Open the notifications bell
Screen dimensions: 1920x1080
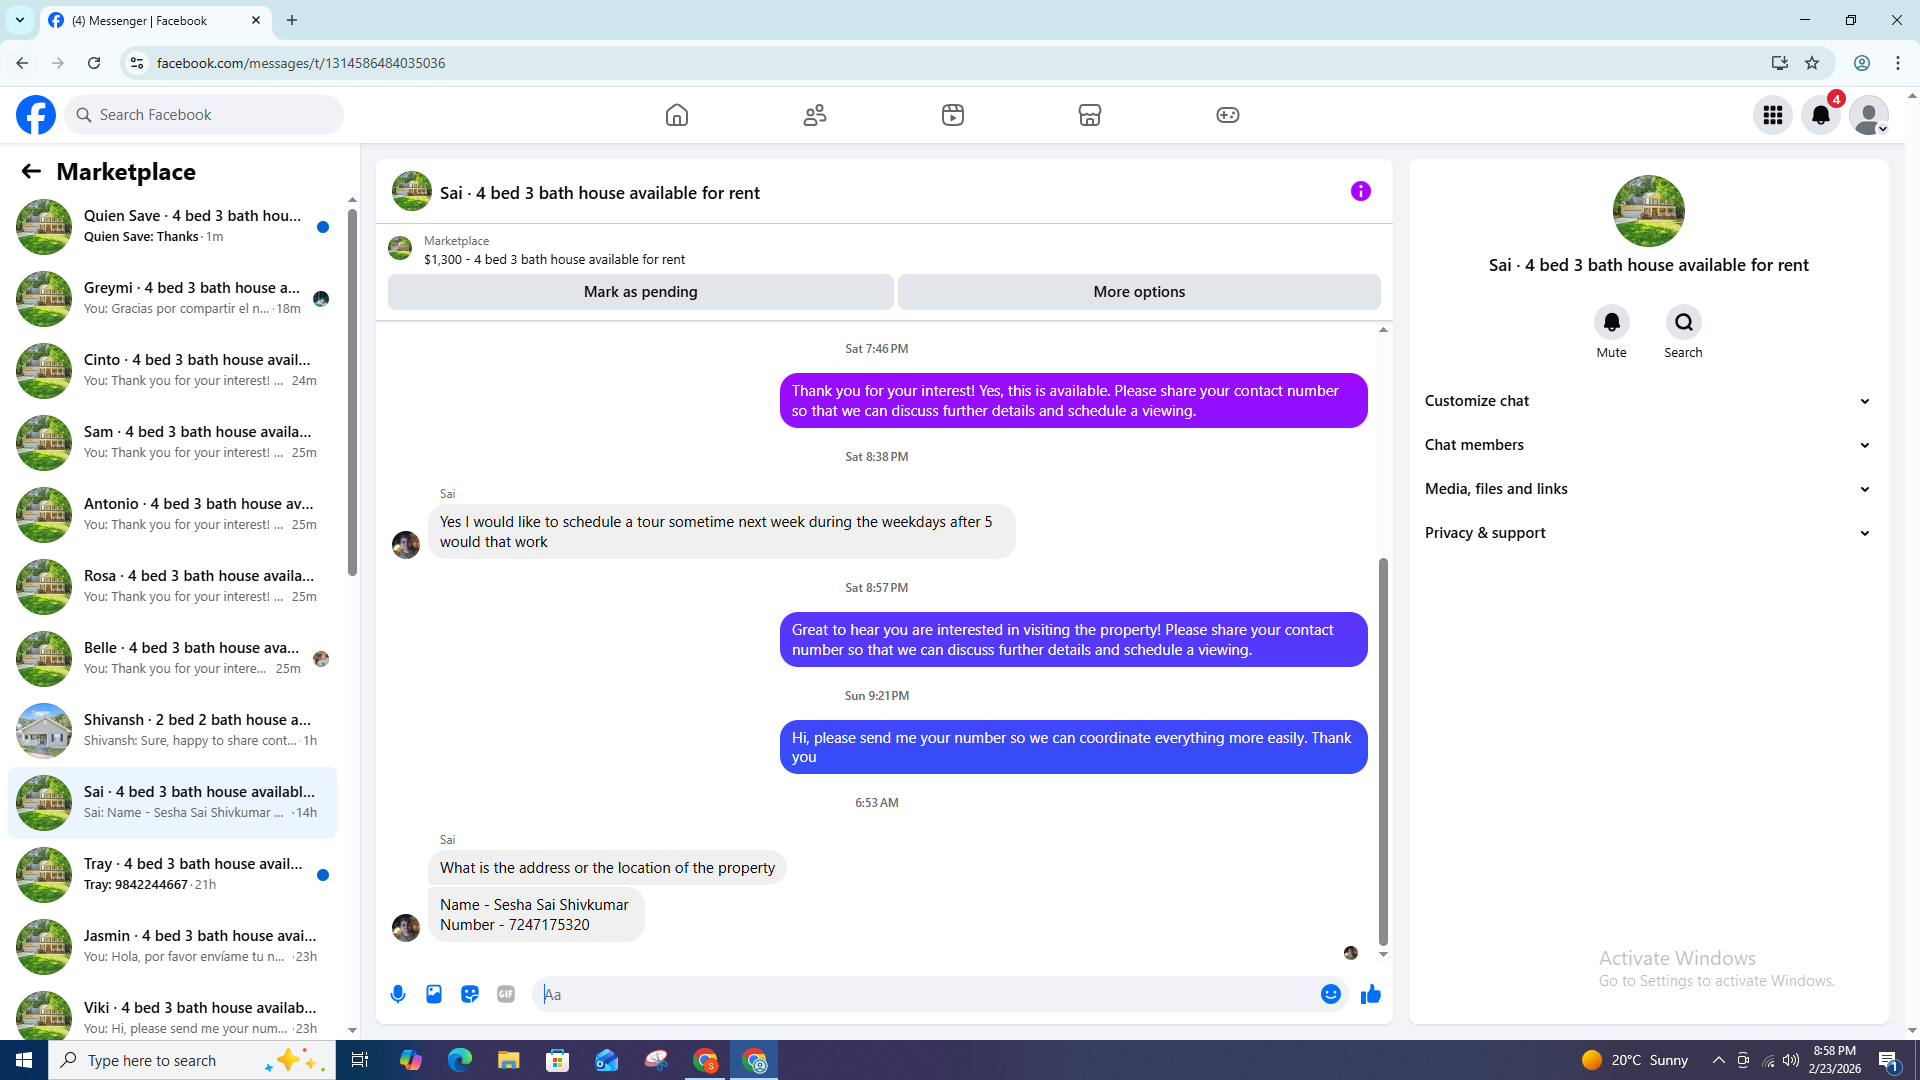(1820, 115)
